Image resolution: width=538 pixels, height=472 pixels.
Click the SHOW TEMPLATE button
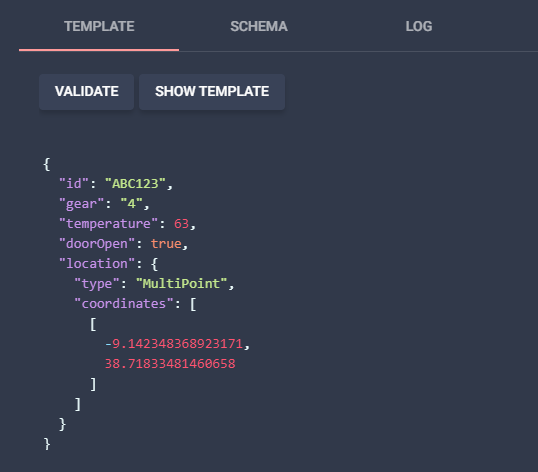[212, 92]
